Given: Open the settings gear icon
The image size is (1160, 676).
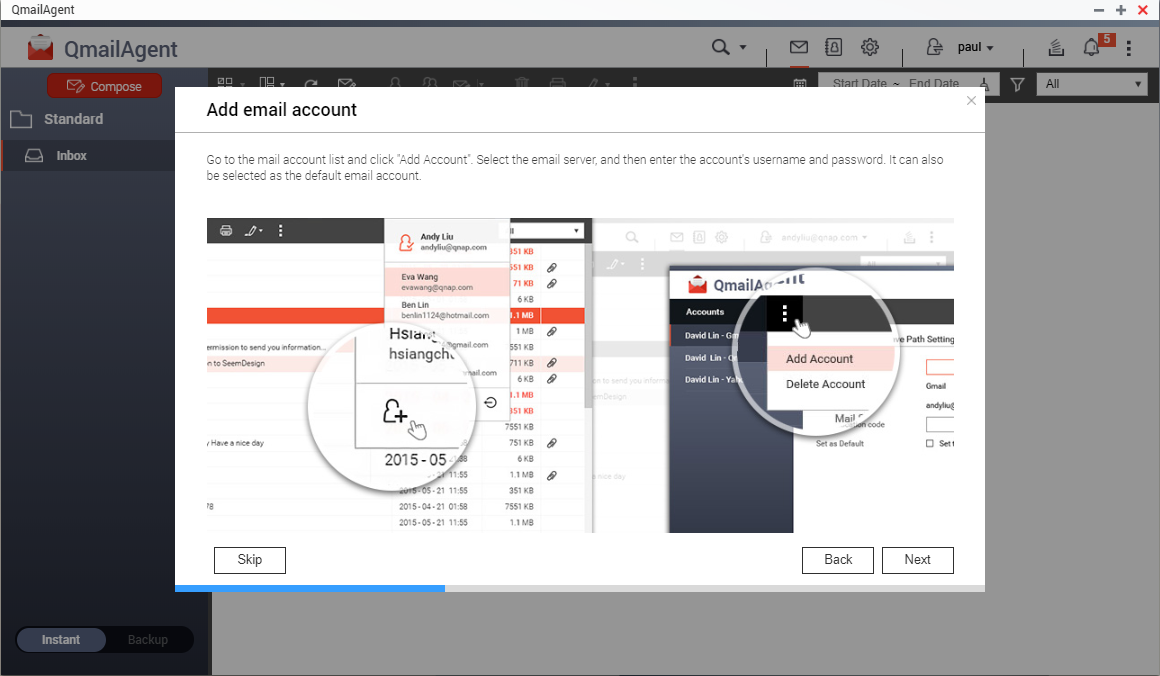Looking at the screenshot, I should pyautogui.click(x=870, y=47).
